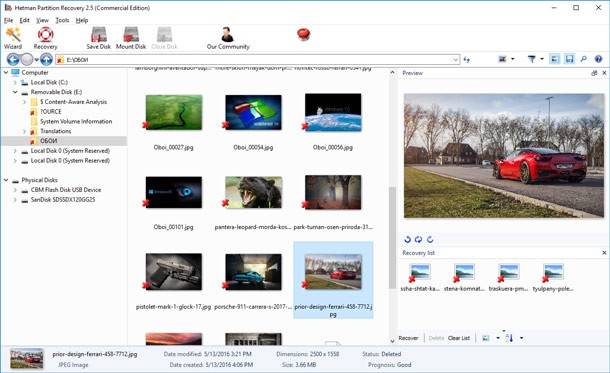
Task: Select park-tuman-osen-priroda thumbnail
Action: [x=333, y=192]
